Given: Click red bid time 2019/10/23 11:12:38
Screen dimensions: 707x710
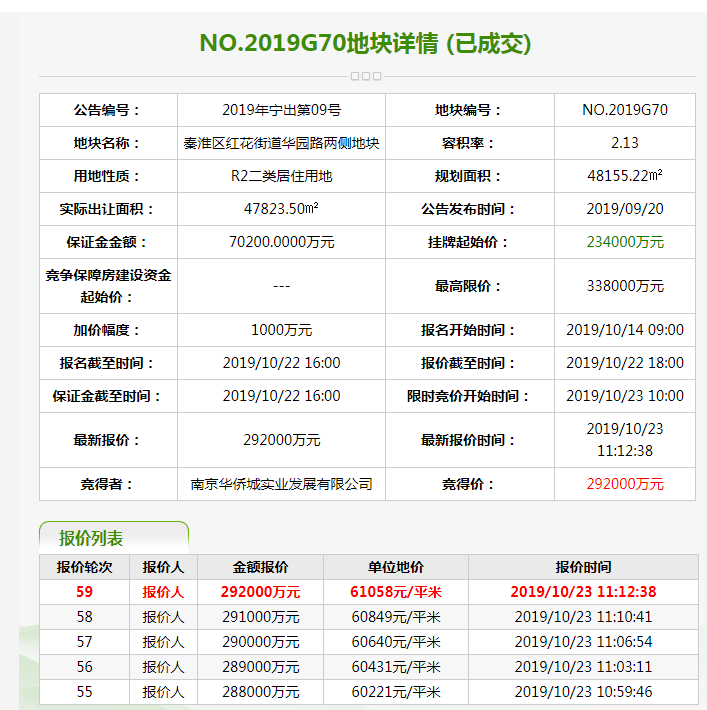Looking at the screenshot, I should coord(583,592).
